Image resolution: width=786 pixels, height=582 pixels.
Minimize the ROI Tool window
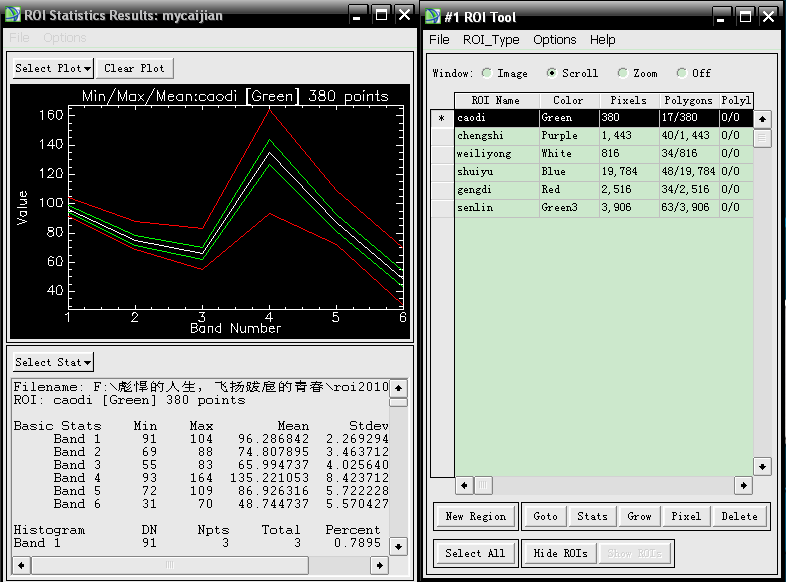[721, 17]
